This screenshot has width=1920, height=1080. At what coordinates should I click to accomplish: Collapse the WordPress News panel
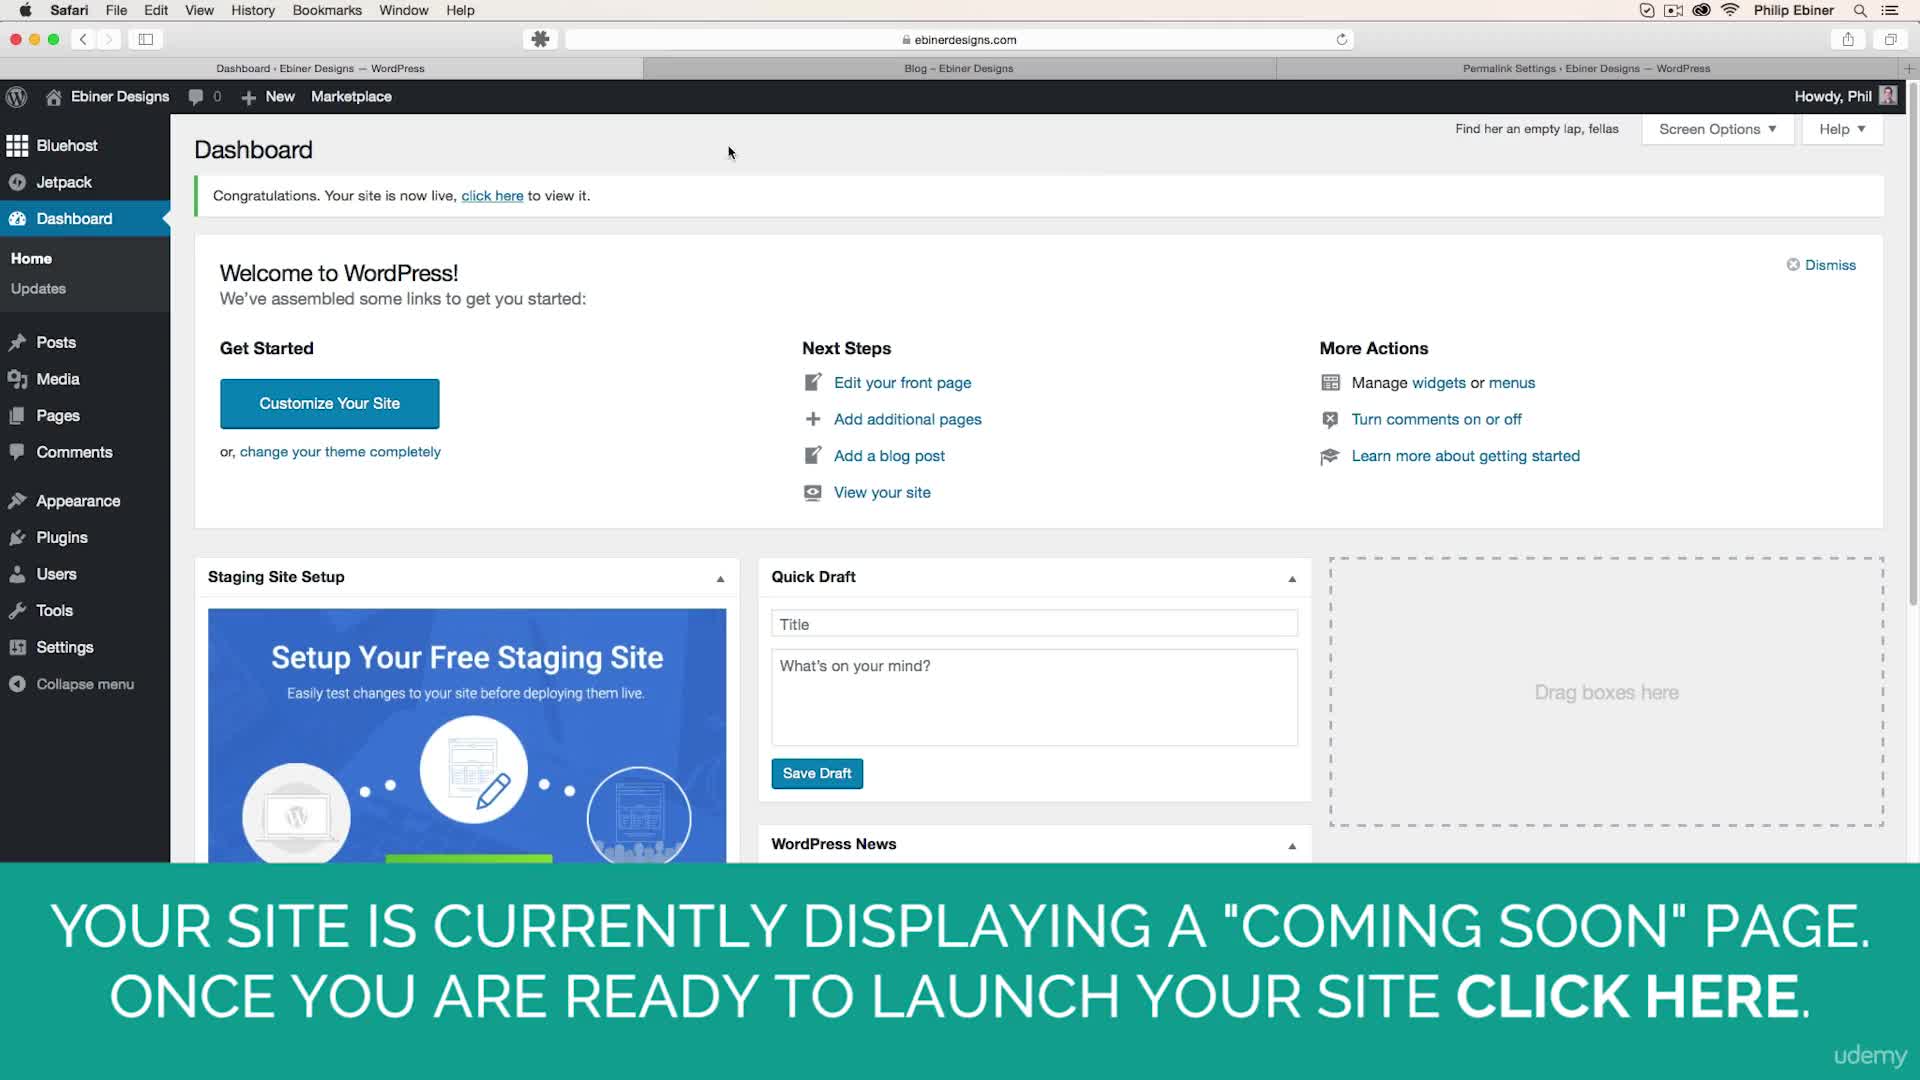click(1292, 846)
